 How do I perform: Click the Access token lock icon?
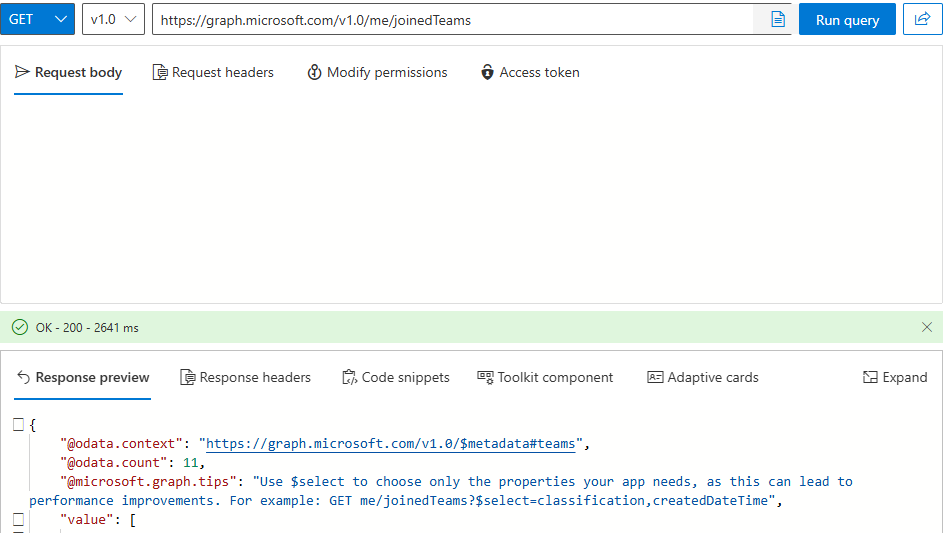pos(487,73)
